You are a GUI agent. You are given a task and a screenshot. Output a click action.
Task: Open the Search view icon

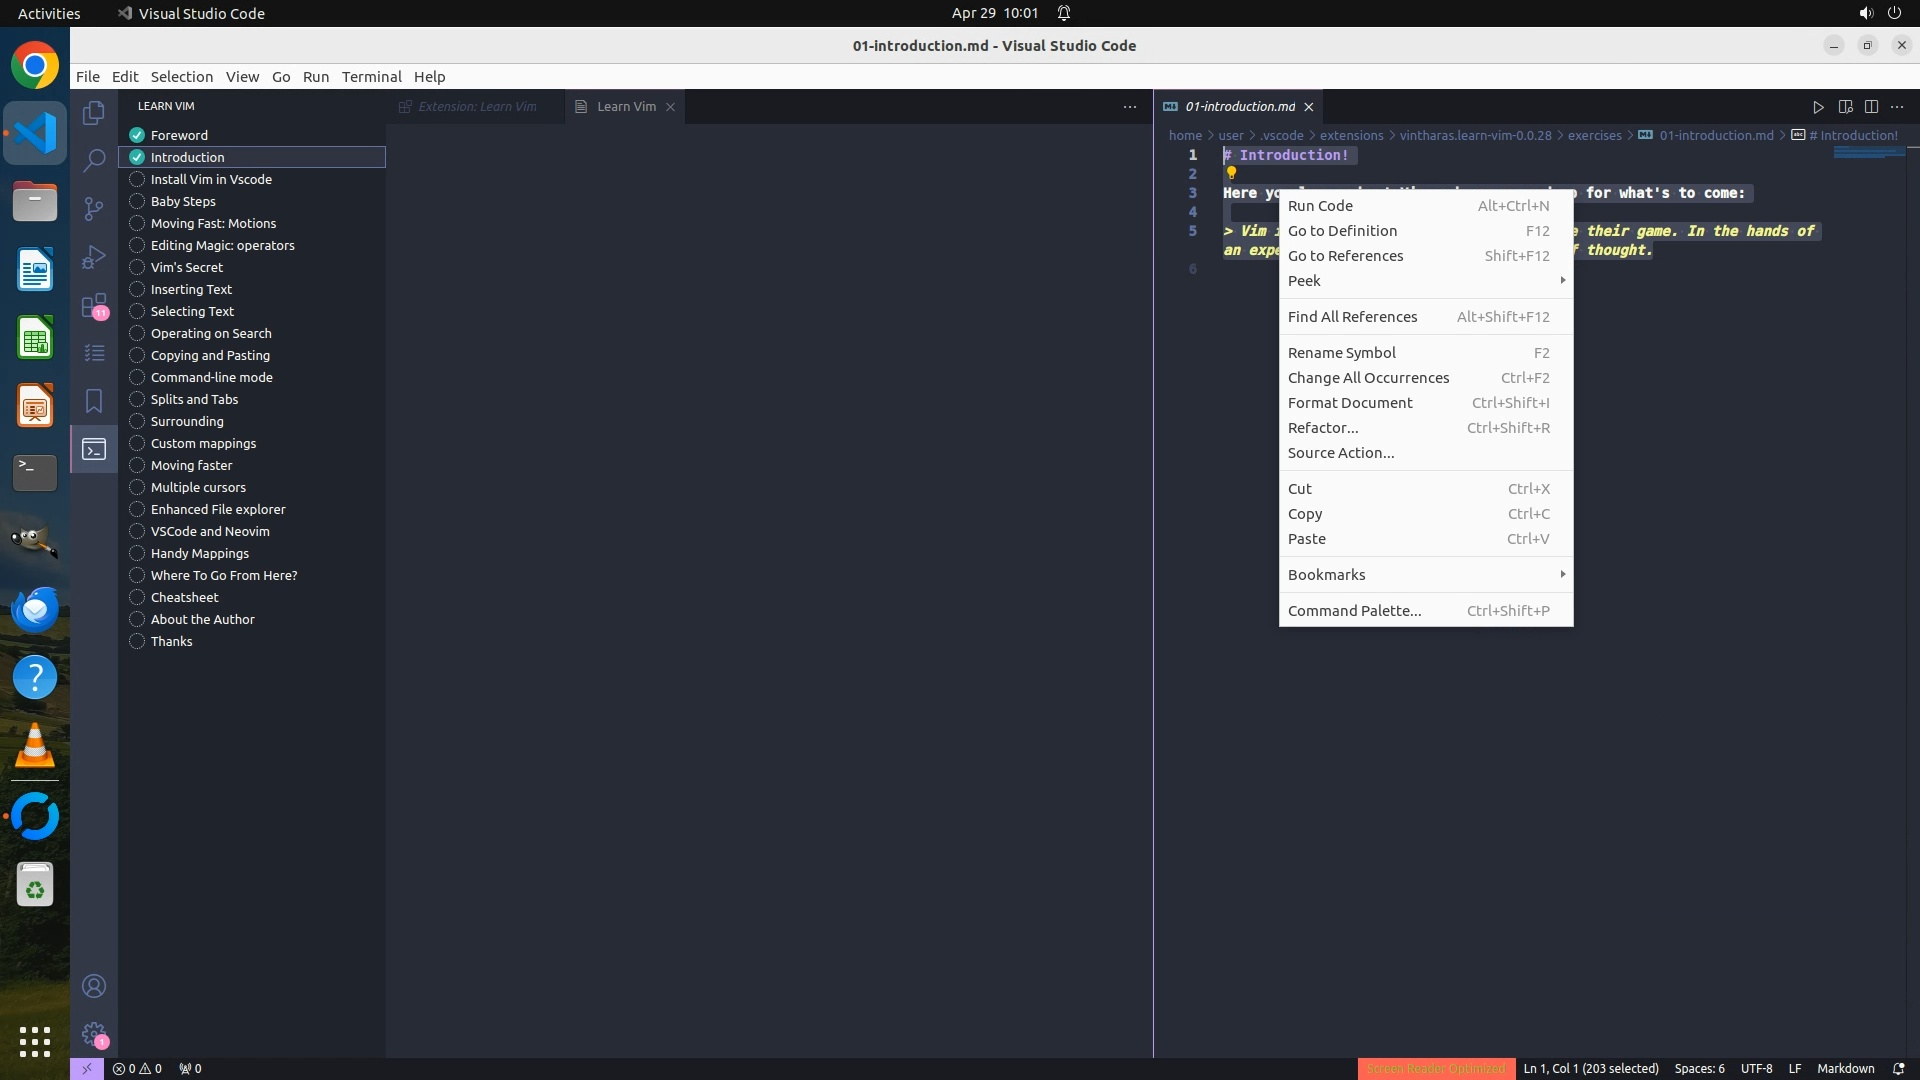94,160
